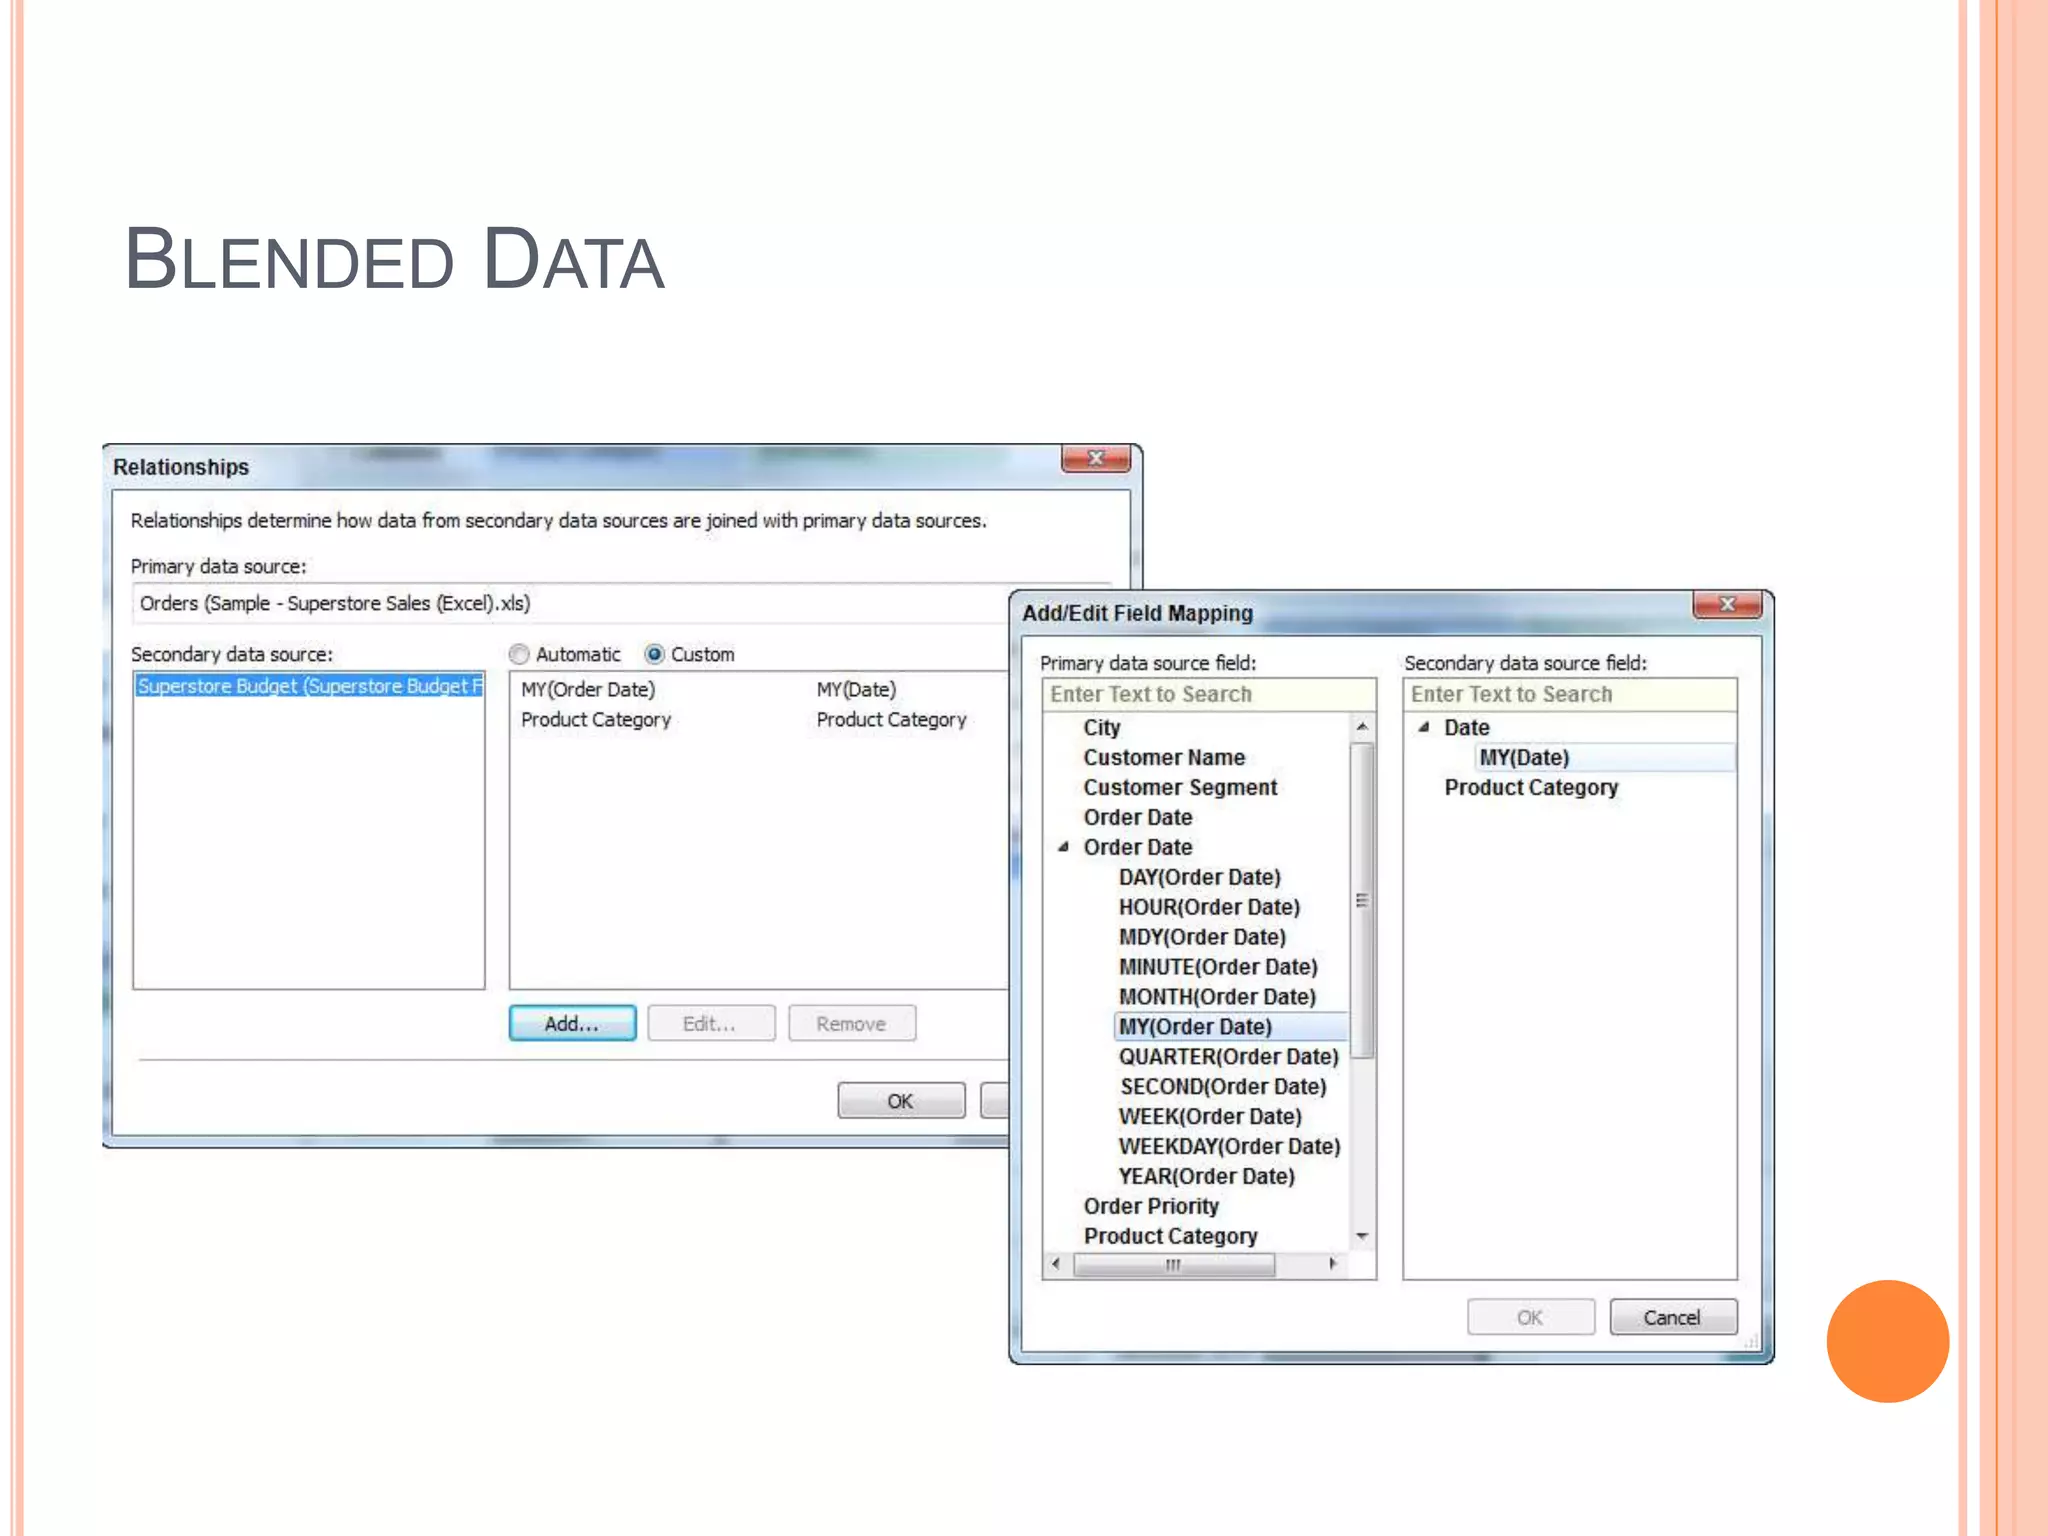
Task: Click the primary field list scroll-up arrow
Action: (x=1362, y=727)
